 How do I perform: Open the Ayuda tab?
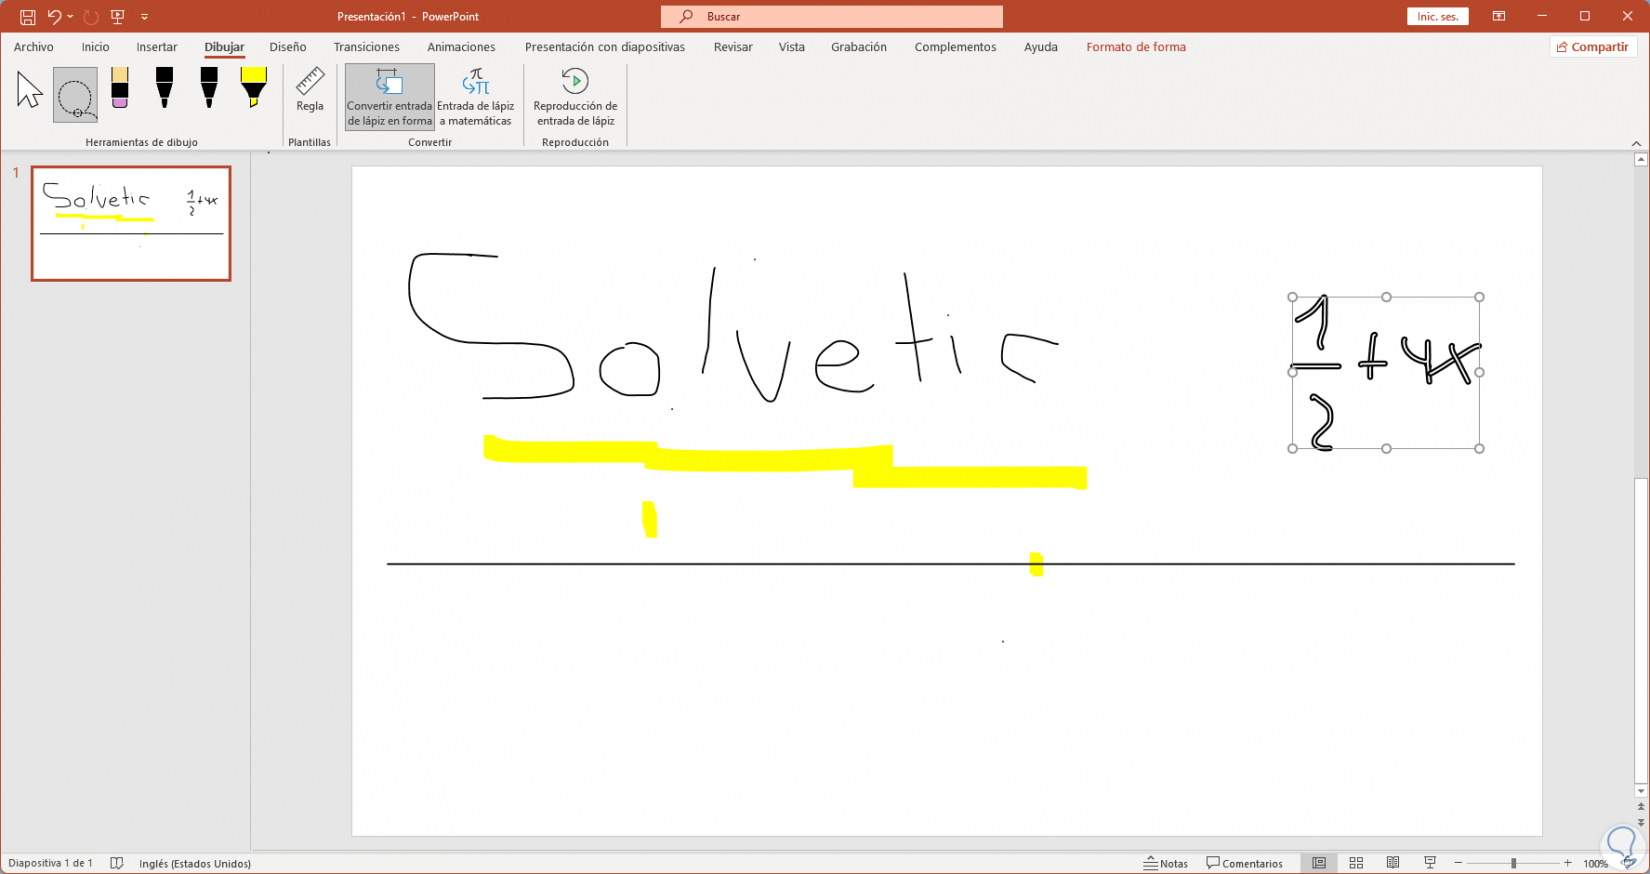pyautogui.click(x=1041, y=47)
